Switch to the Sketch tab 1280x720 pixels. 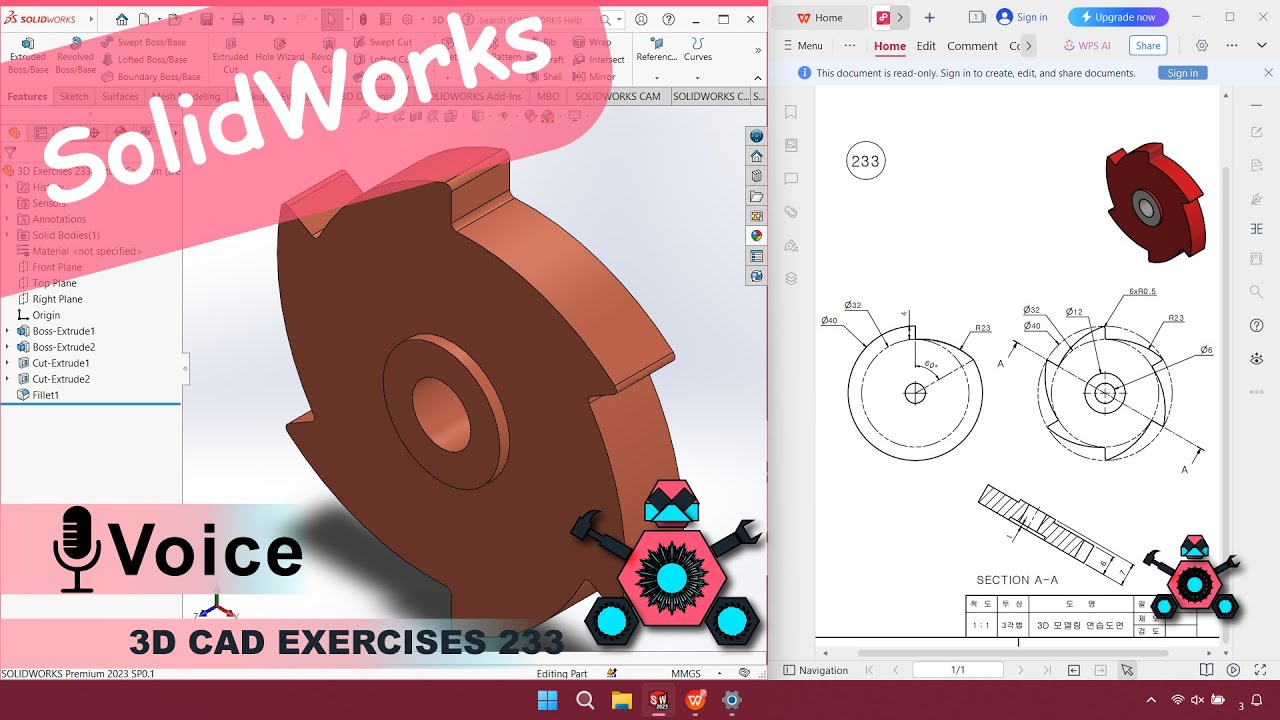click(74, 96)
